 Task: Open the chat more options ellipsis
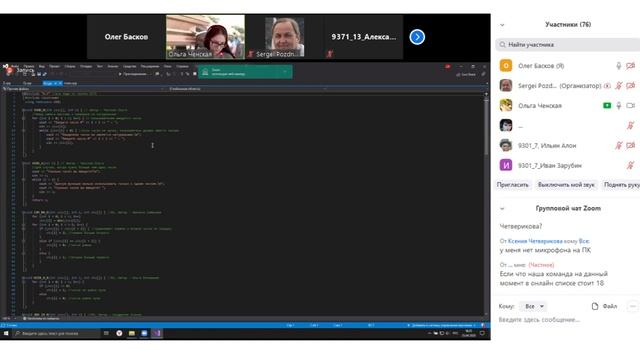coord(633,307)
